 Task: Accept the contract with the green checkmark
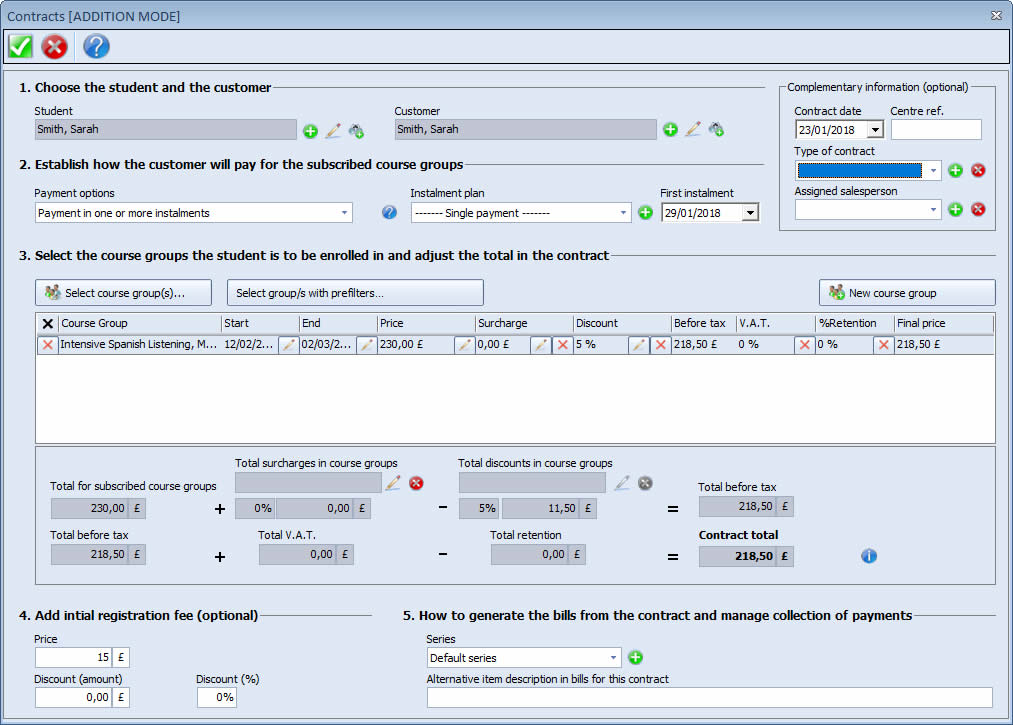pyautogui.click(x=20, y=47)
